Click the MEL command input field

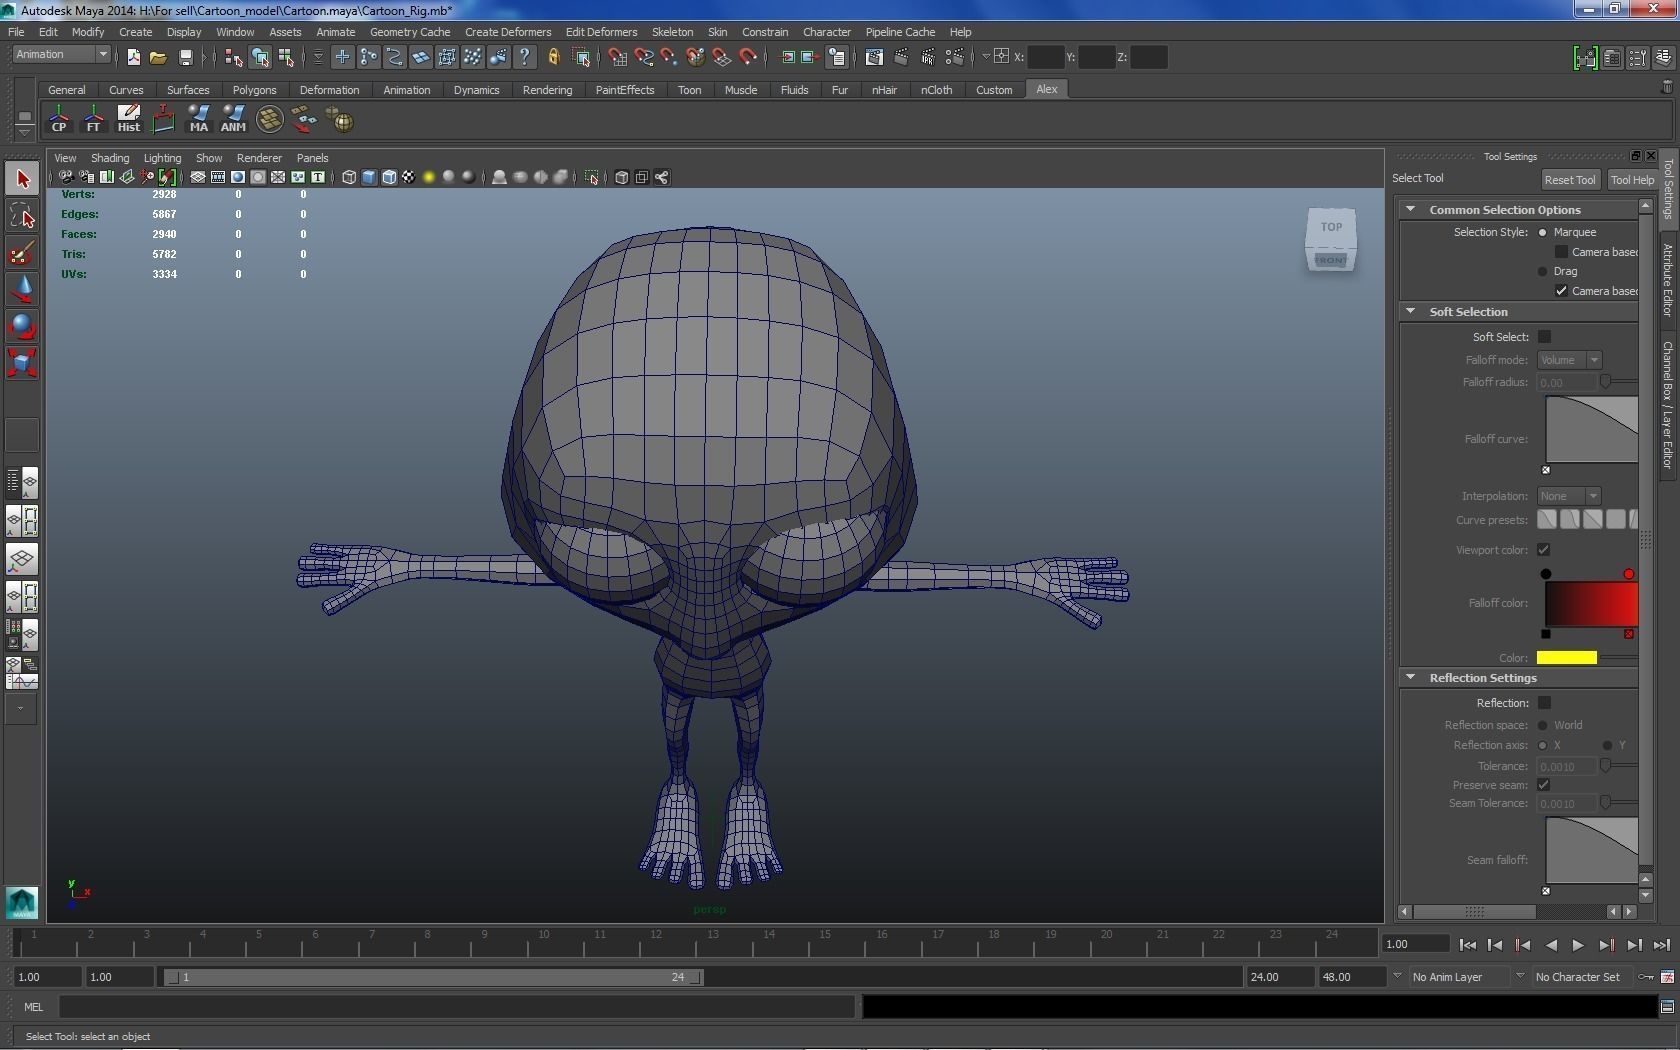tap(457, 1007)
